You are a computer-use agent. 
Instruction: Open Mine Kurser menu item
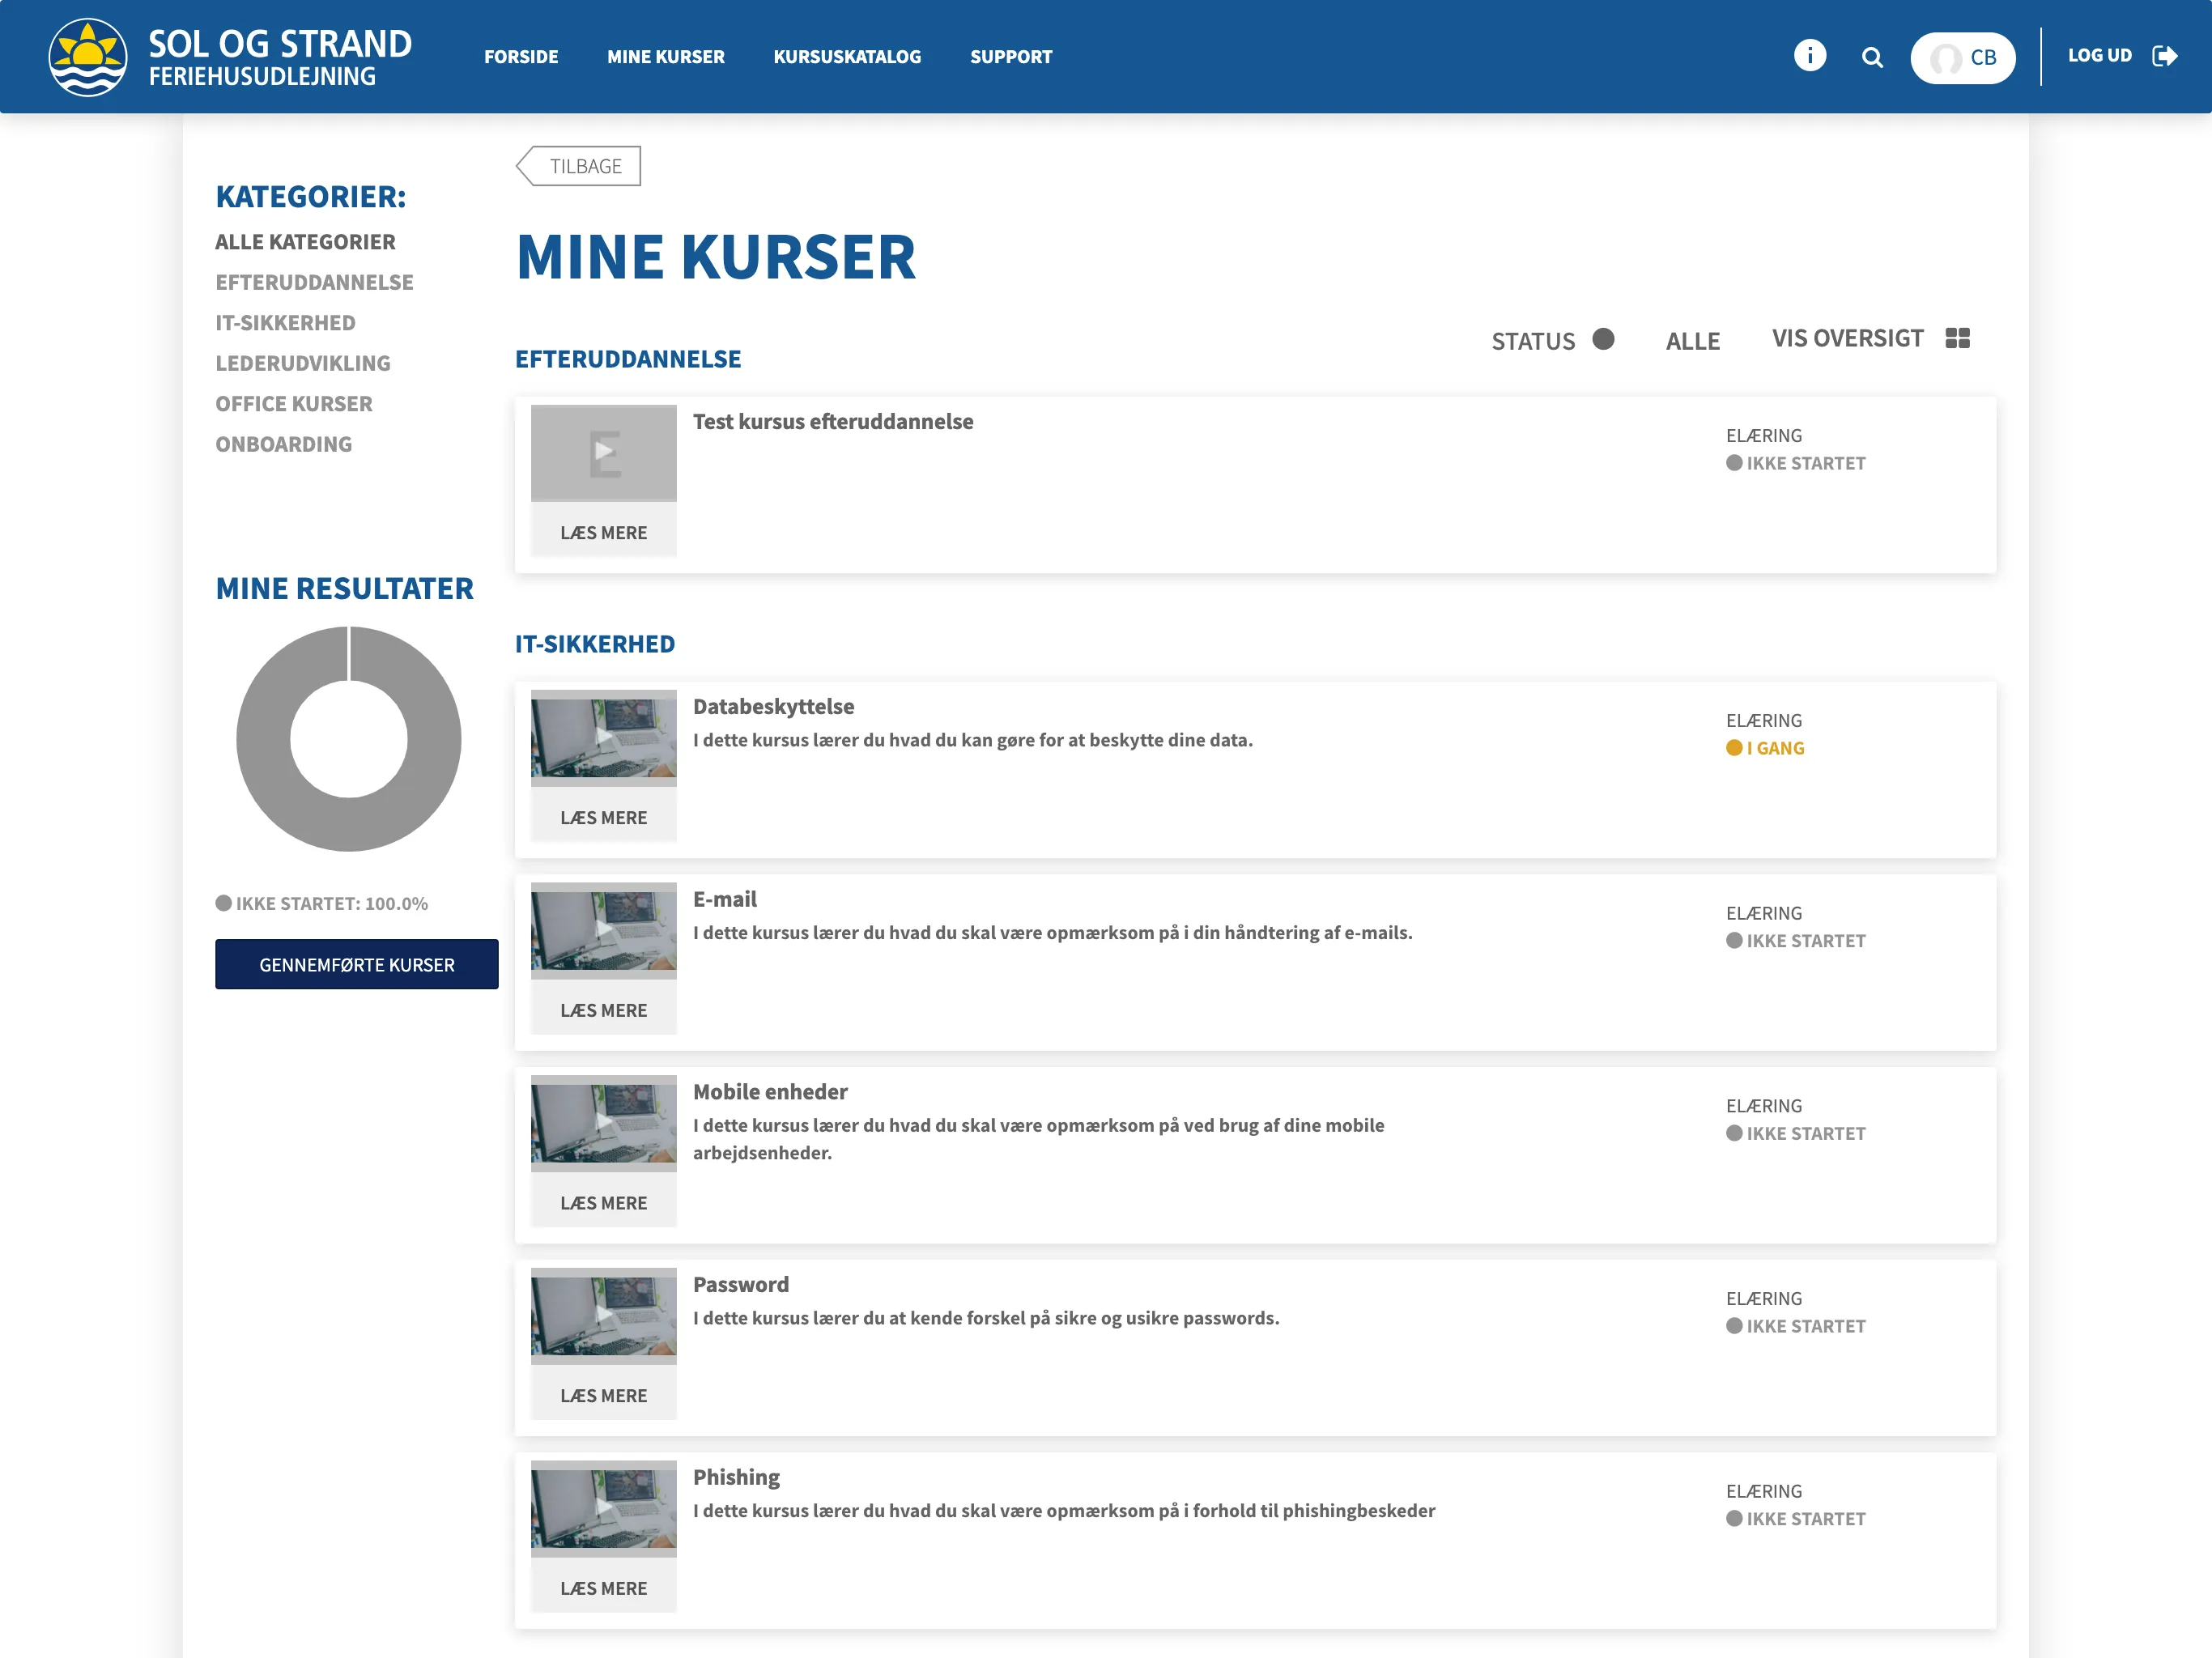(666, 57)
